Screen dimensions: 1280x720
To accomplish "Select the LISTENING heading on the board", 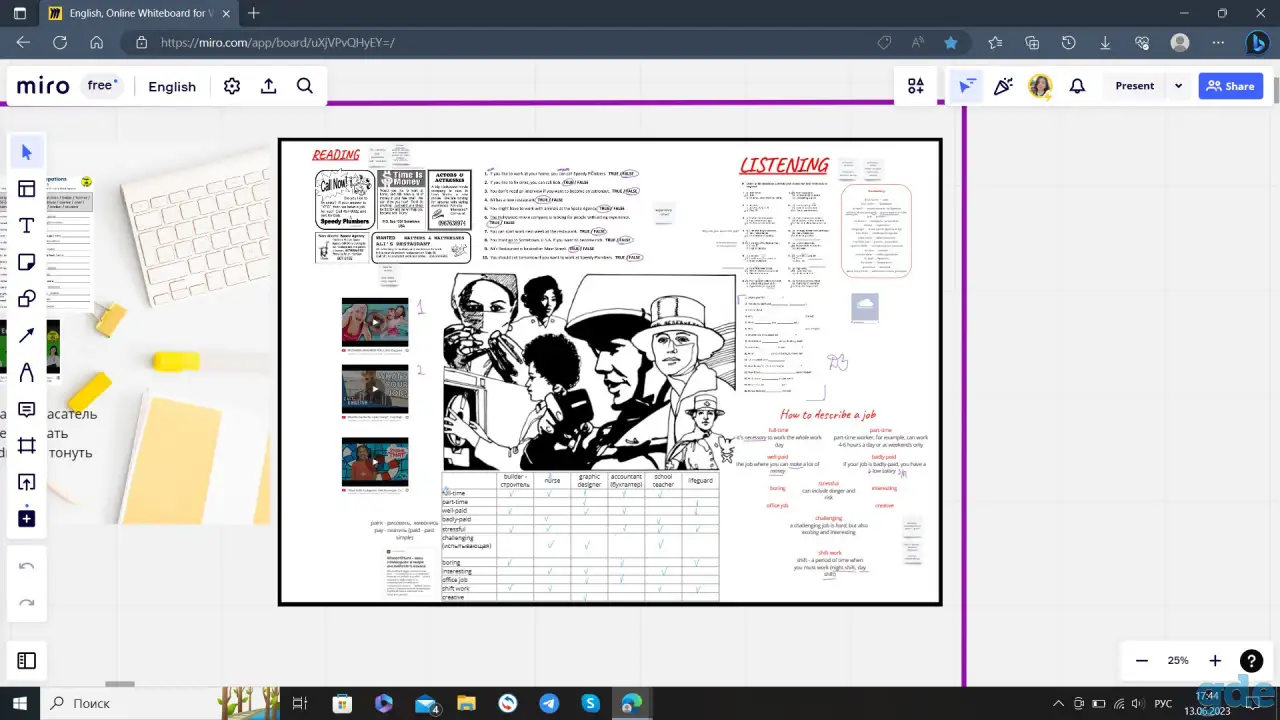I will pos(784,165).
